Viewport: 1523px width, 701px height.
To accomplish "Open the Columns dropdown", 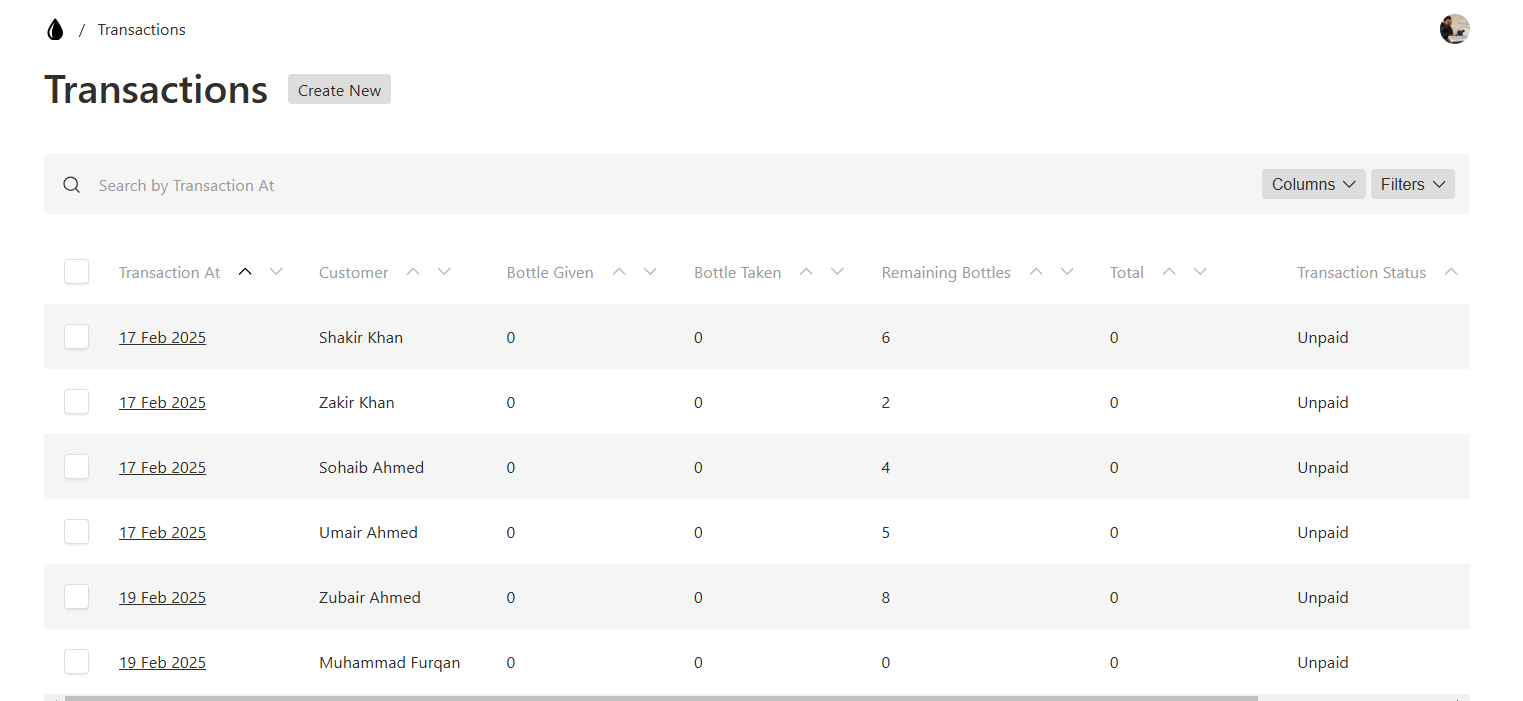I will (x=1313, y=184).
